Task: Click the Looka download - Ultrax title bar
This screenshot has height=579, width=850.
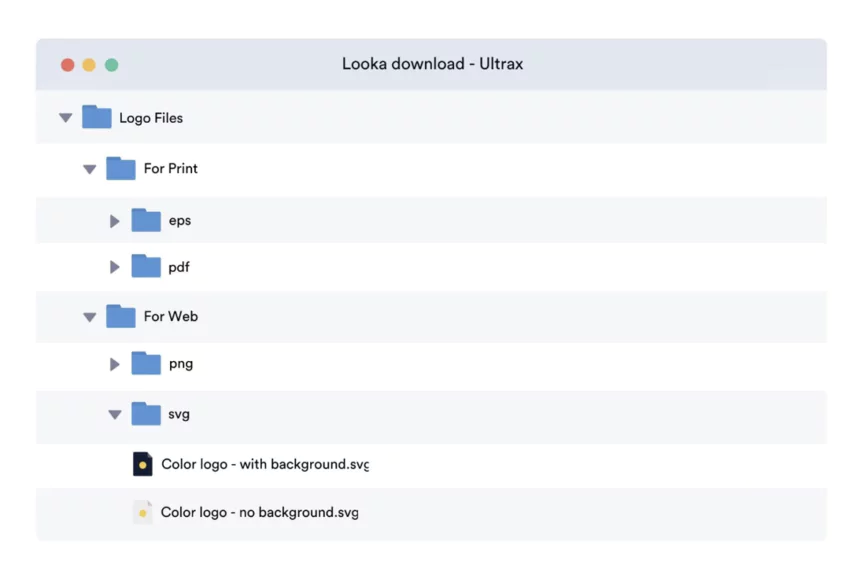Action: pyautogui.click(x=433, y=63)
